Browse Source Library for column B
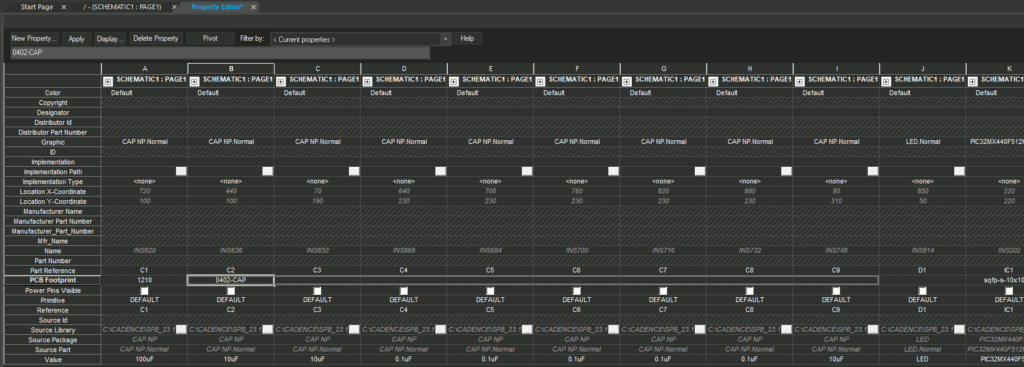Image resolution: width=1024 pixels, height=367 pixels. [x=267, y=330]
